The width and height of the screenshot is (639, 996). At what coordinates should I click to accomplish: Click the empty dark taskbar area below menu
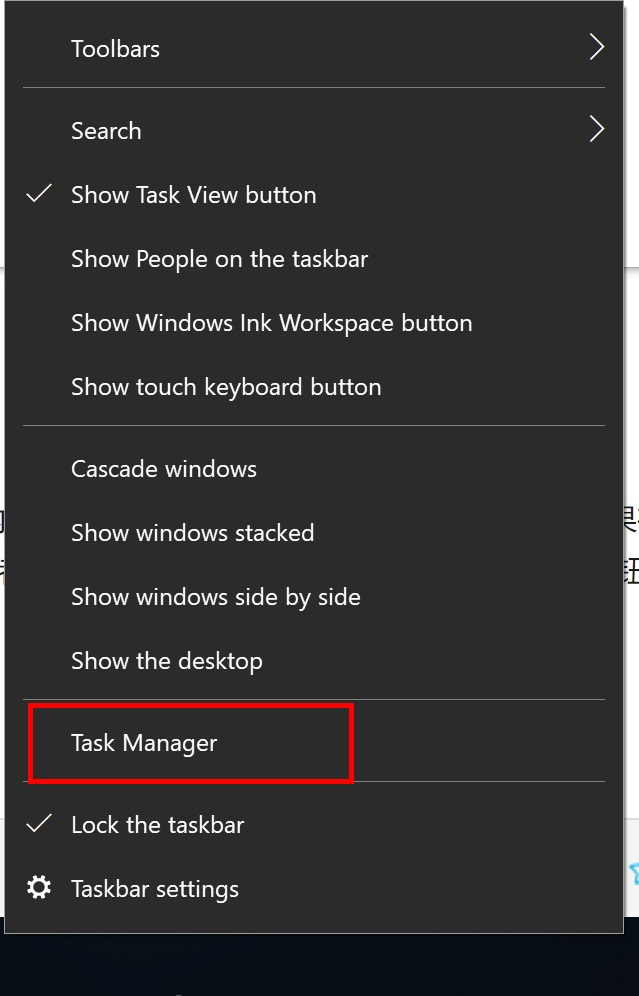click(x=320, y=966)
